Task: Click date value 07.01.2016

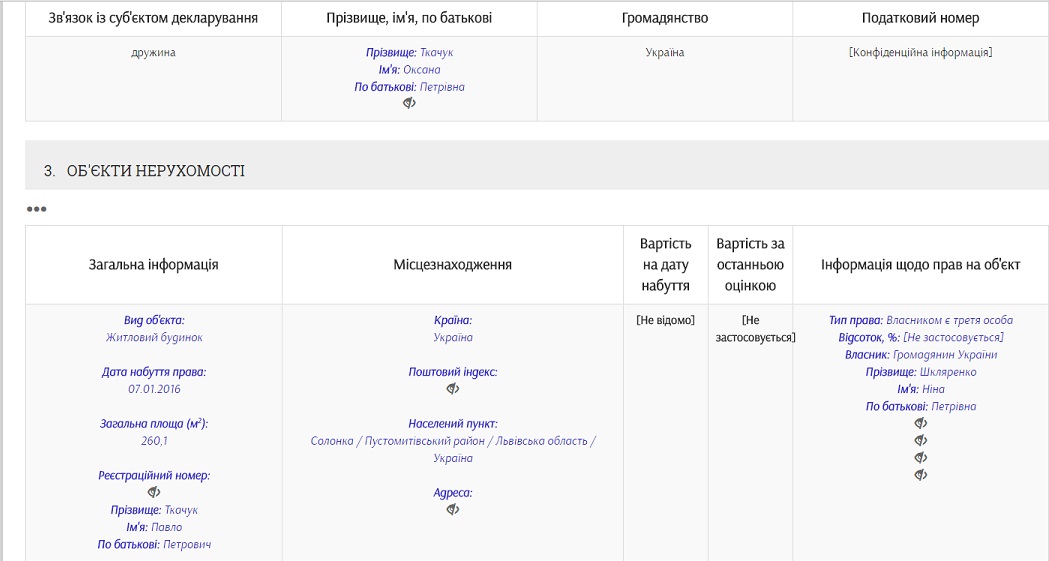Action: click(x=154, y=389)
